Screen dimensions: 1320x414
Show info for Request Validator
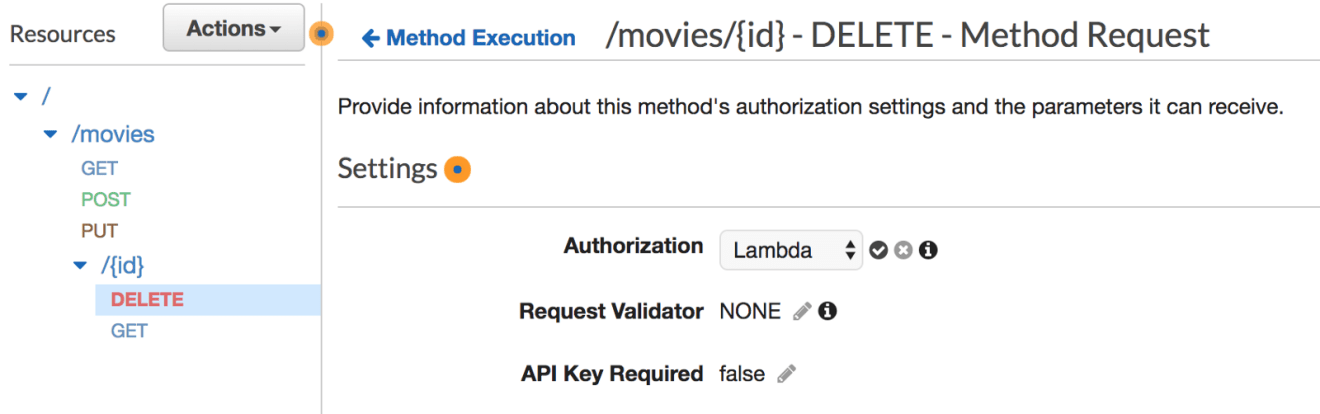coord(827,312)
